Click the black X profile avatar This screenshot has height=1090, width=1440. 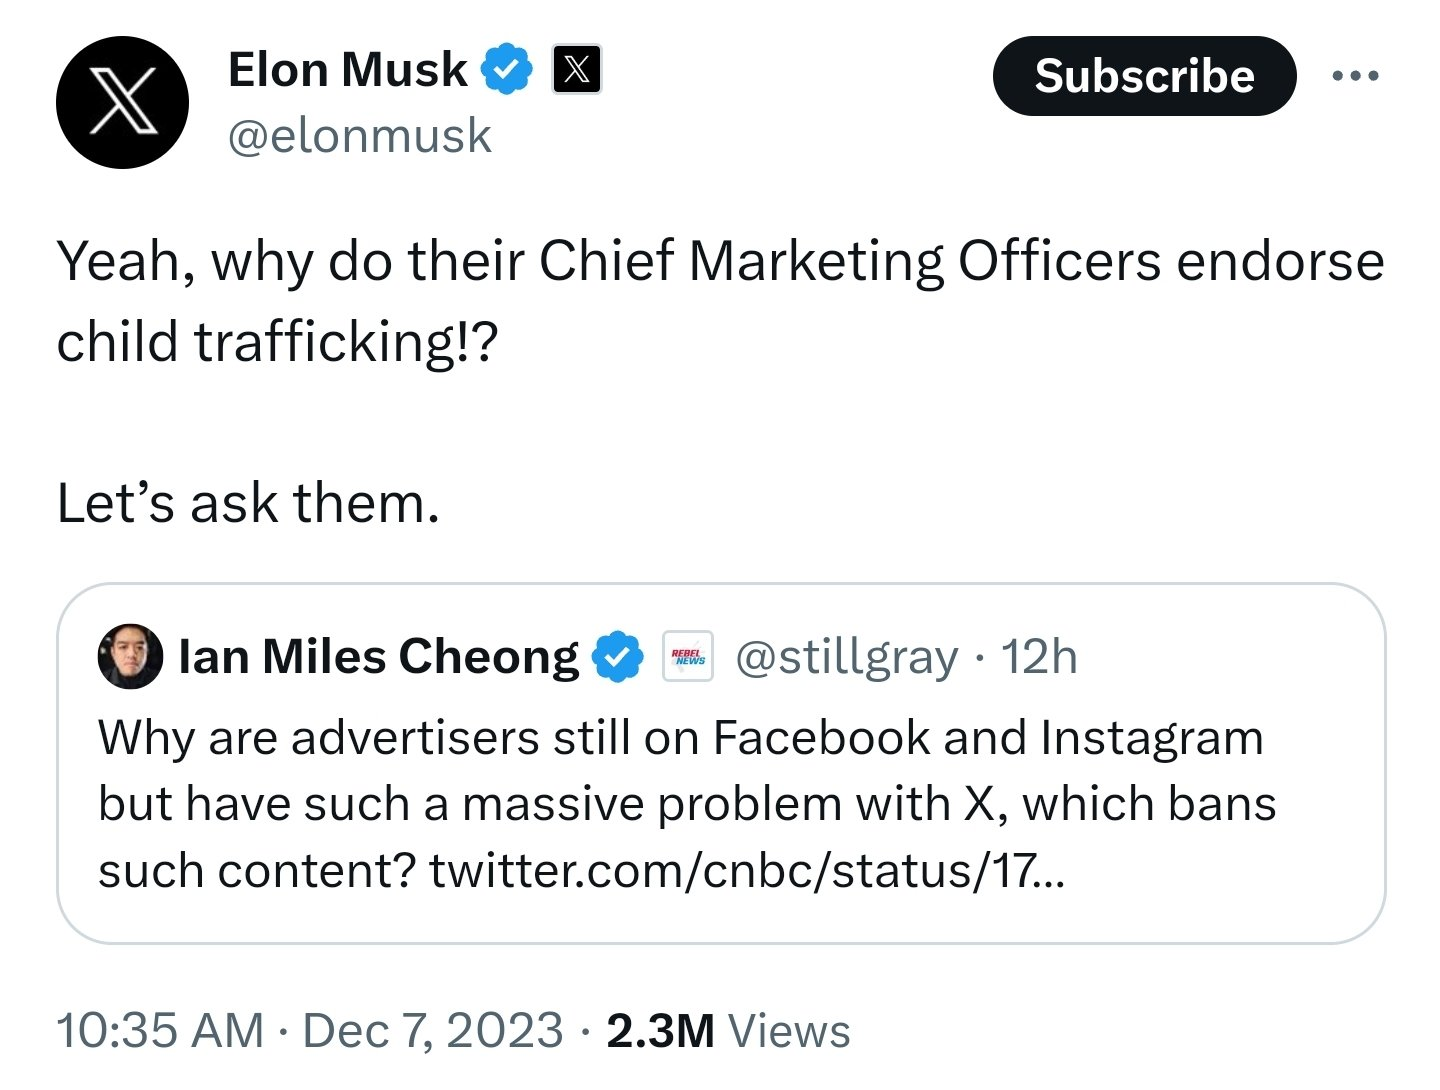tap(122, 102)
